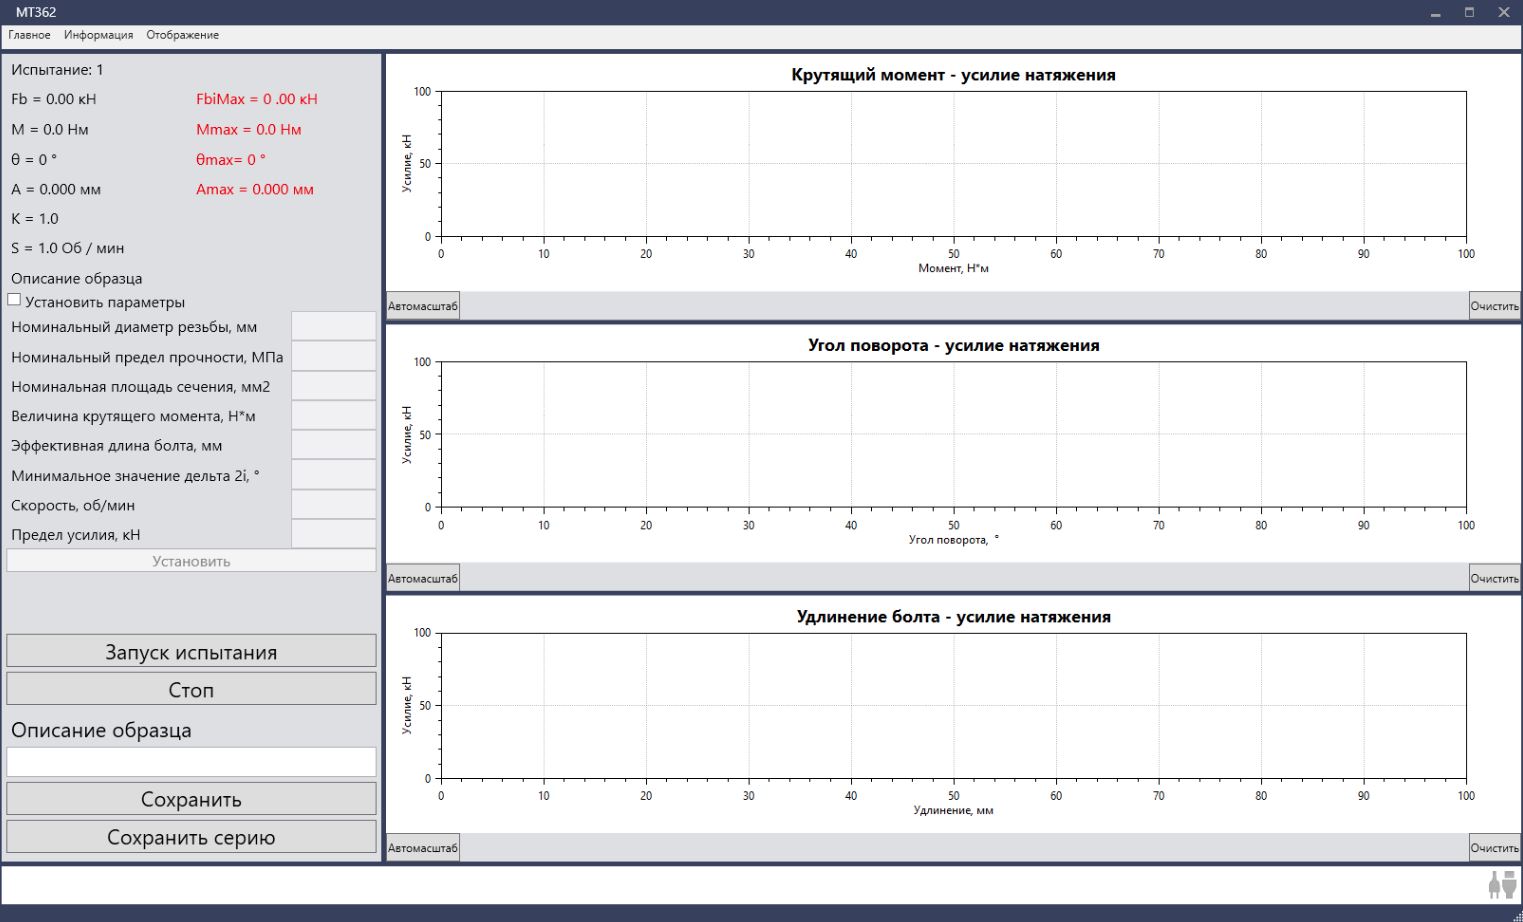This screenshot has height=922, width=1523.
Task: Autoscale the 'Угол поворота' chart
Action: (423, 578)
